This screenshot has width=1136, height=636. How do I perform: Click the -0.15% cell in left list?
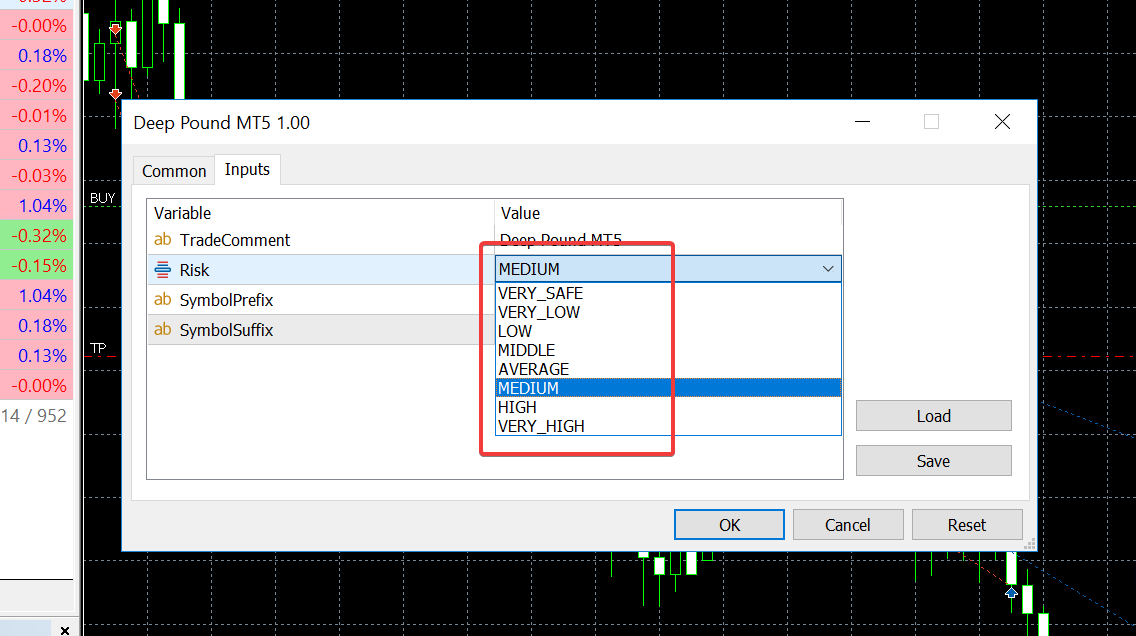tap(38, 266)
